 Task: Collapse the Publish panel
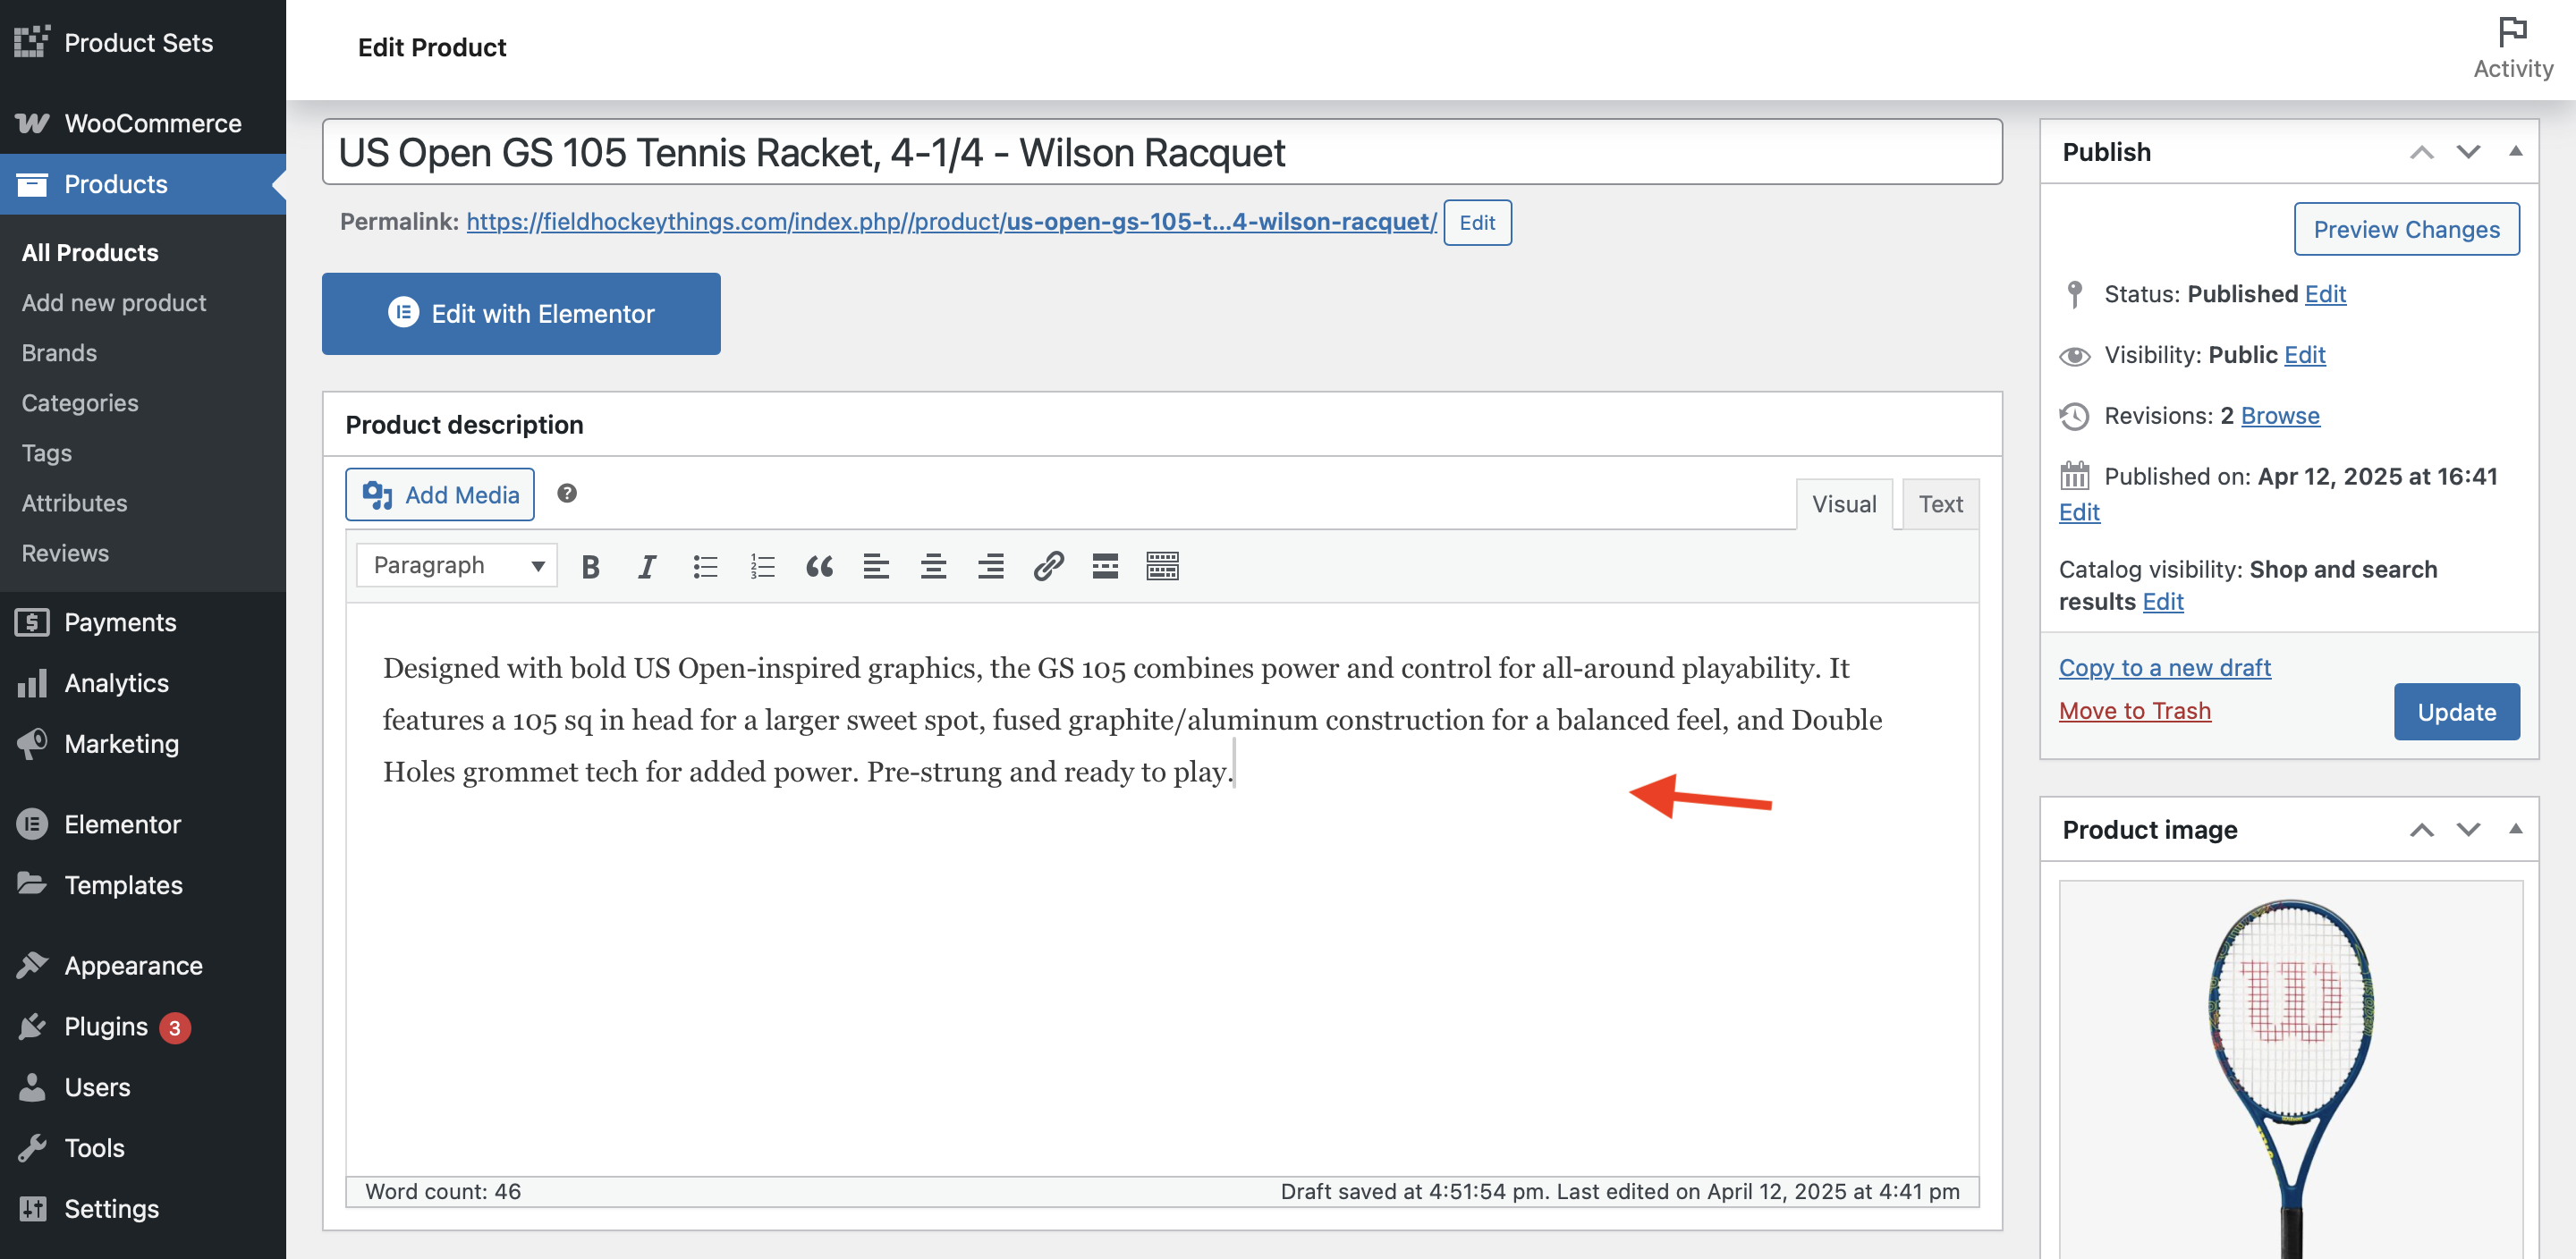[x=2515, y=152]
